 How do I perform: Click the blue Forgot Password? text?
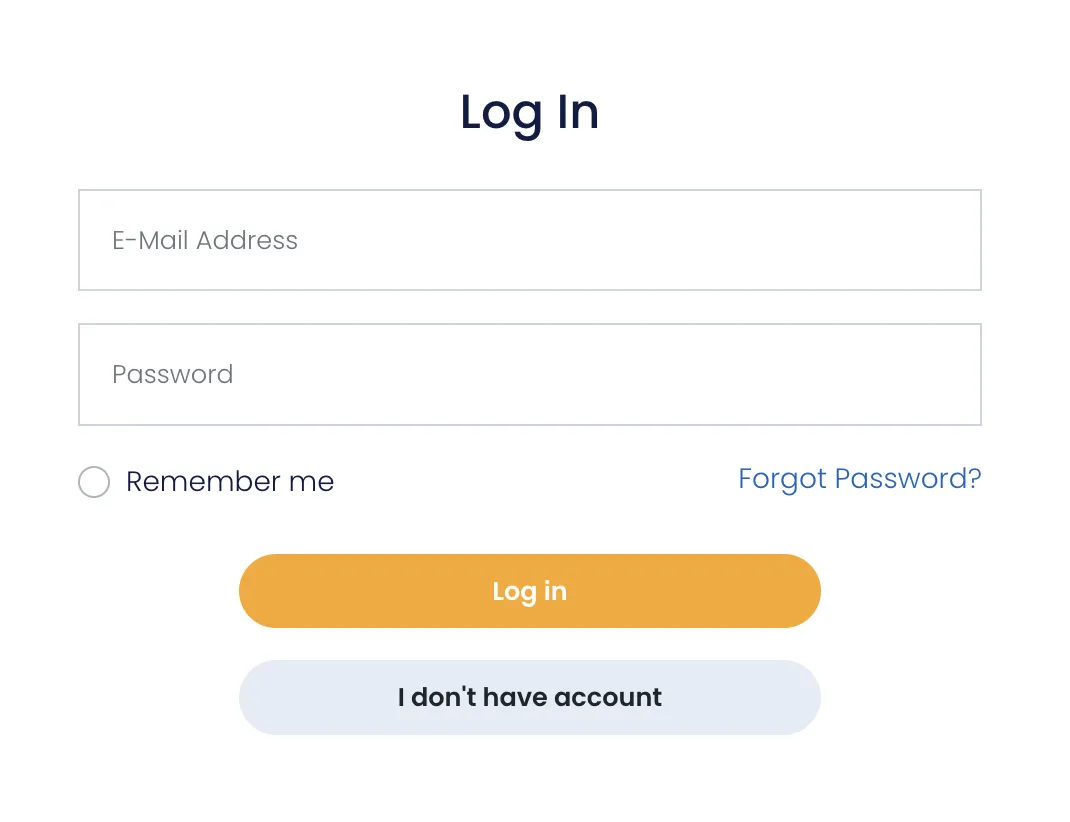tap(859, 479)
